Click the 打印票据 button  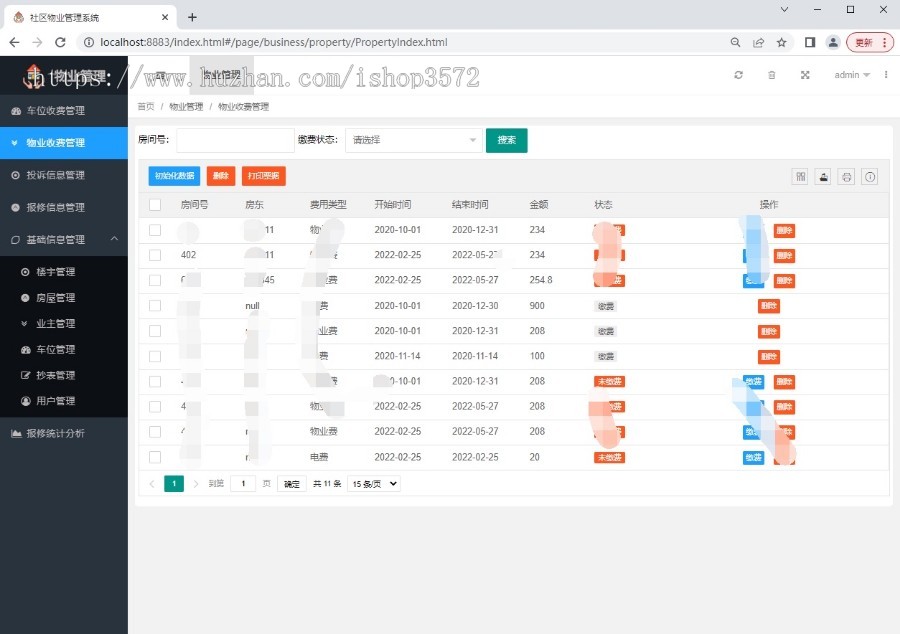263,176
